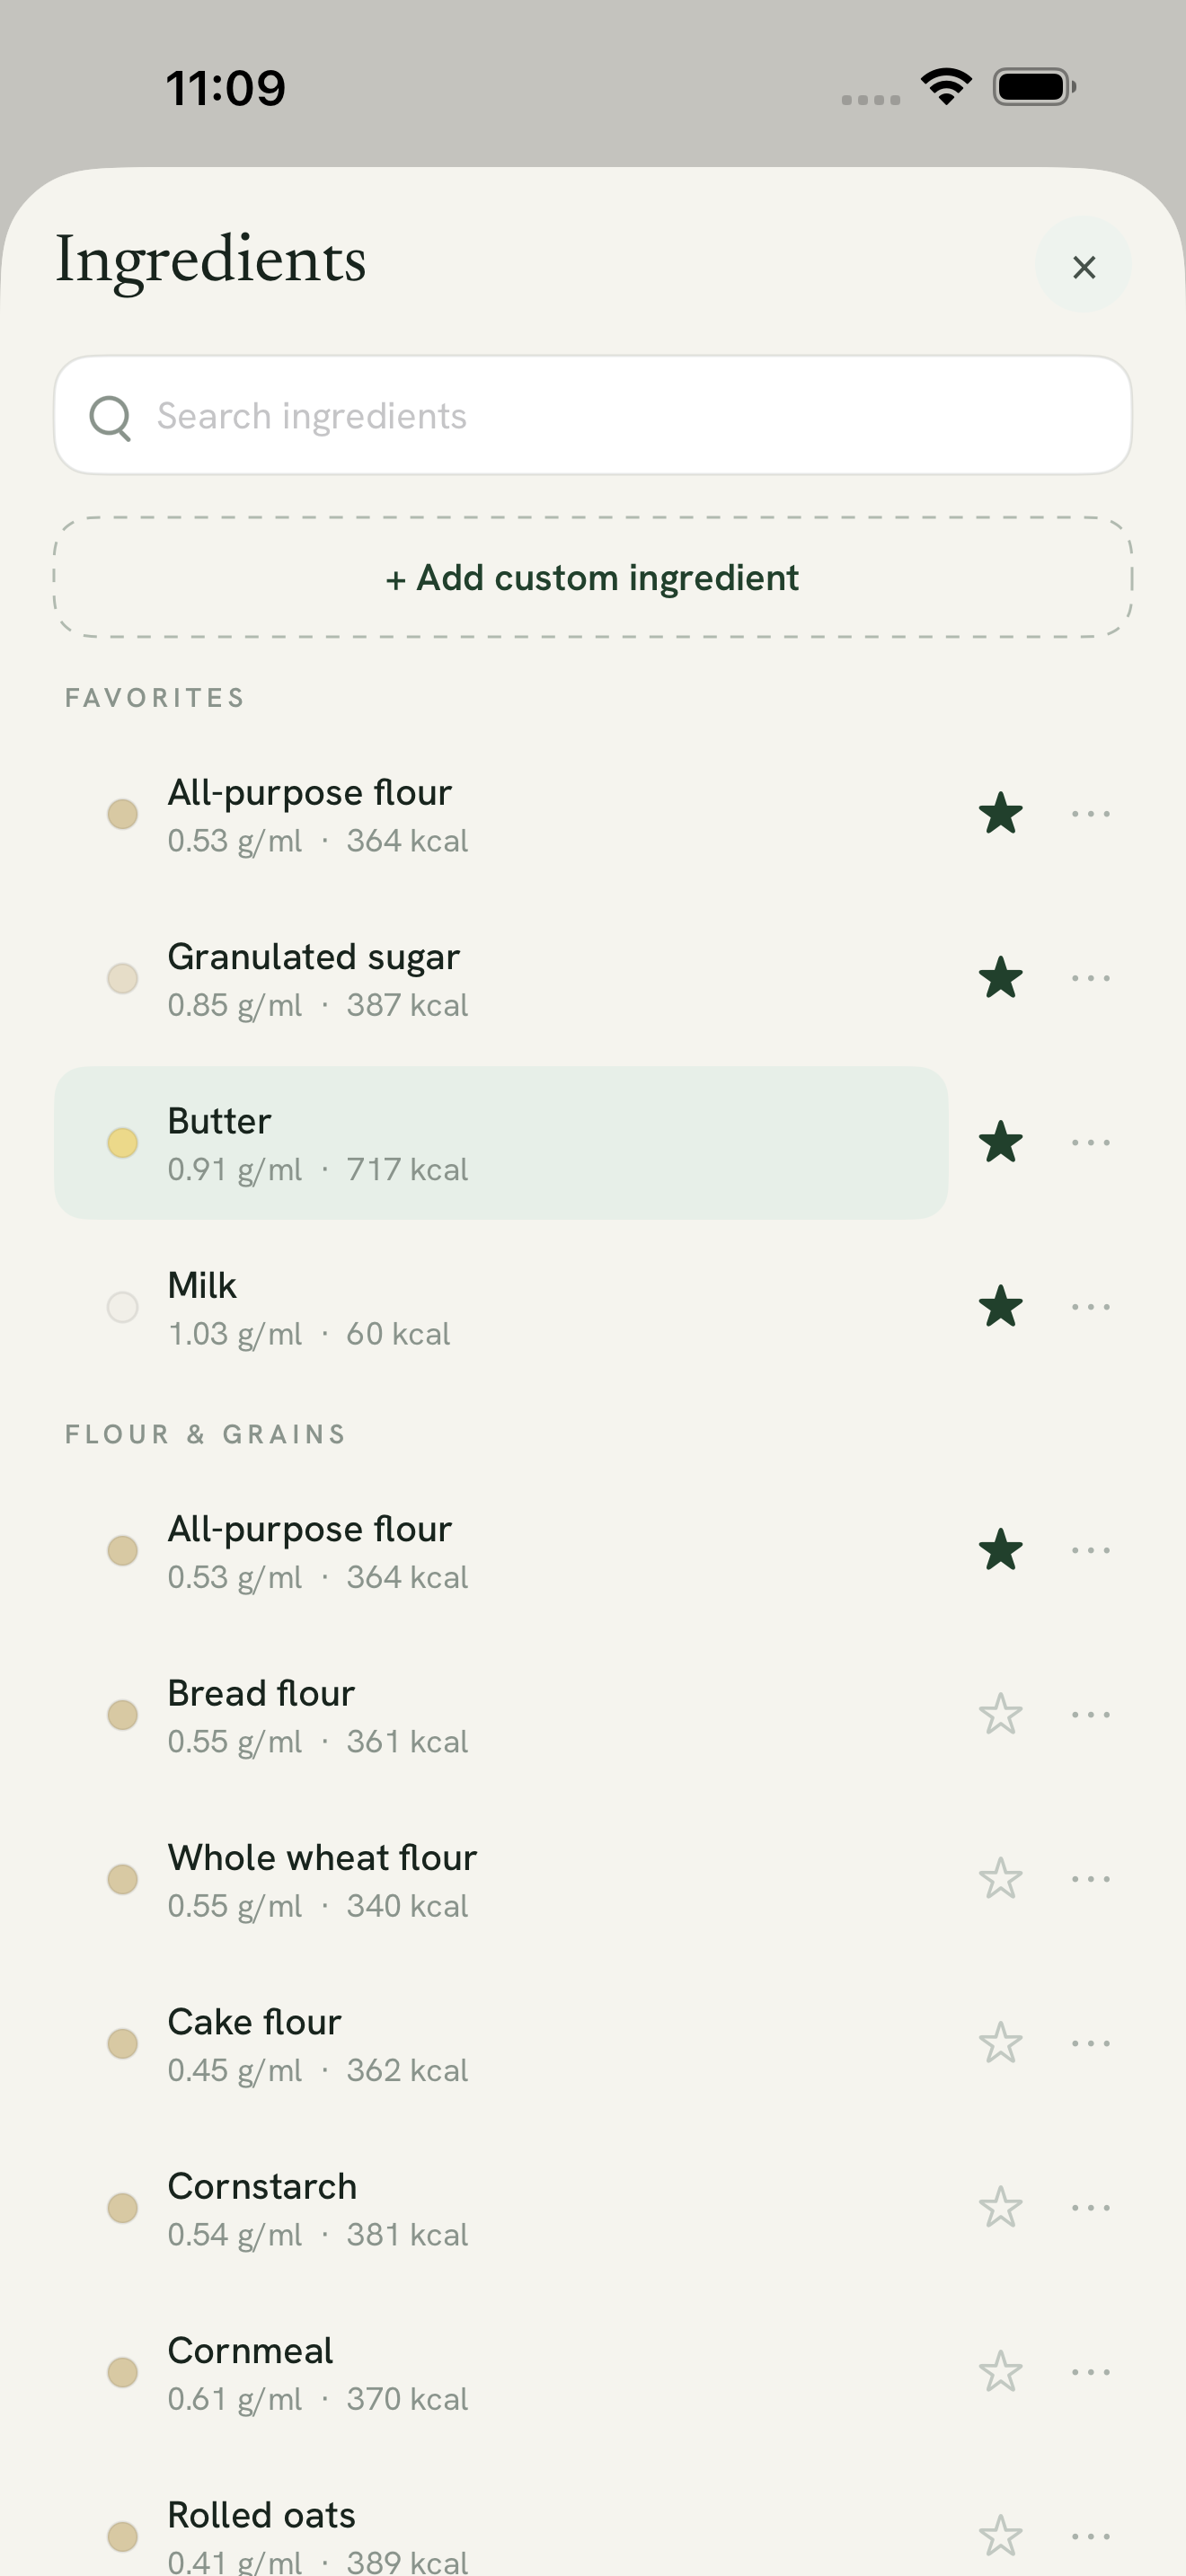This screenshot has height=2576, width=1186.
Task: Tap Add custom ingredient button
Action: coord(593,577)
